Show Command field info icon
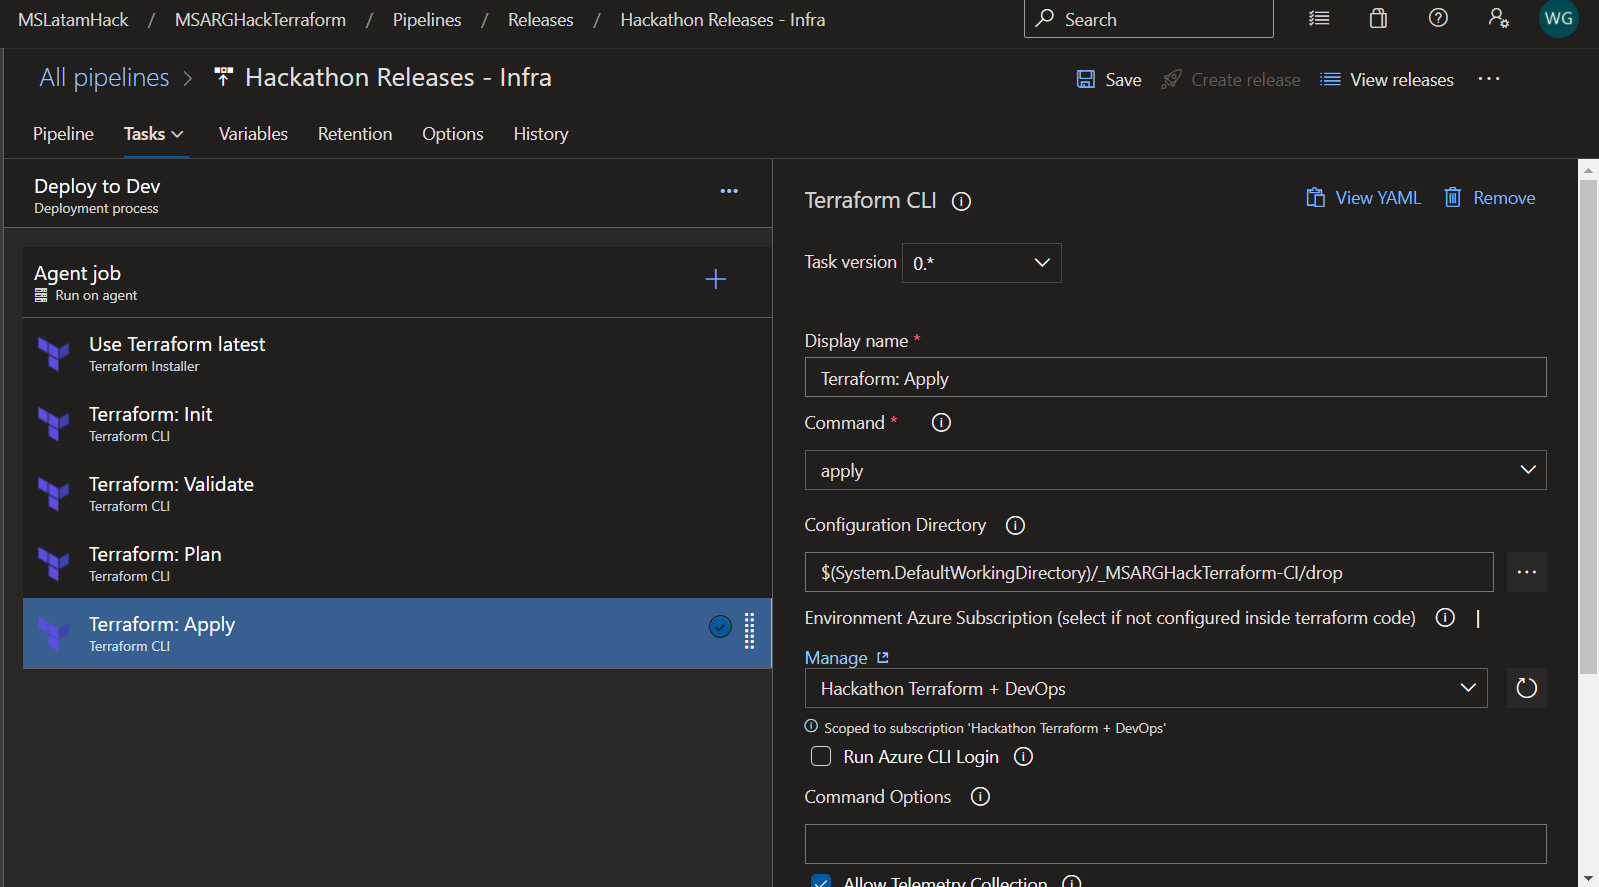This screenshot has height=887, width=1599. (941, 423)
